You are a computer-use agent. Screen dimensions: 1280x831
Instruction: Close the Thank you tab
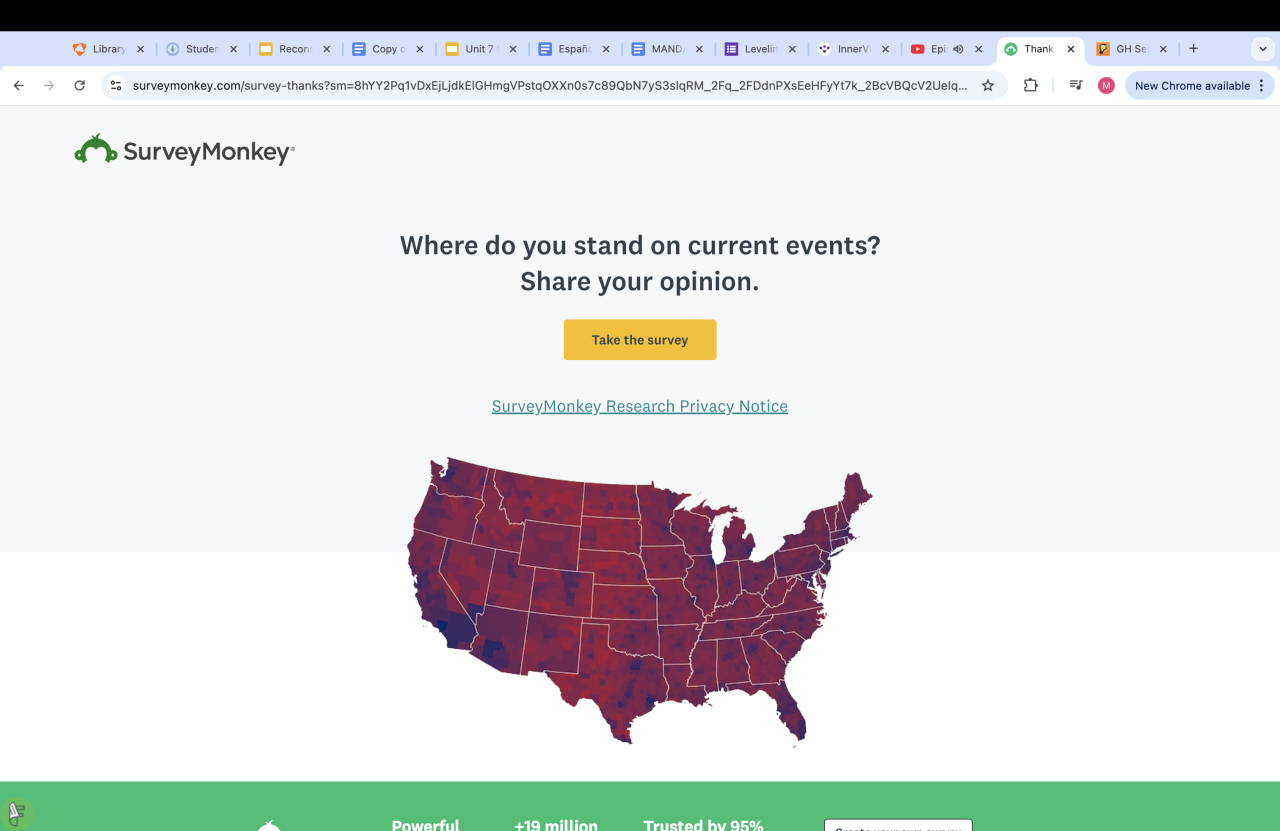tap(1071, 49)
